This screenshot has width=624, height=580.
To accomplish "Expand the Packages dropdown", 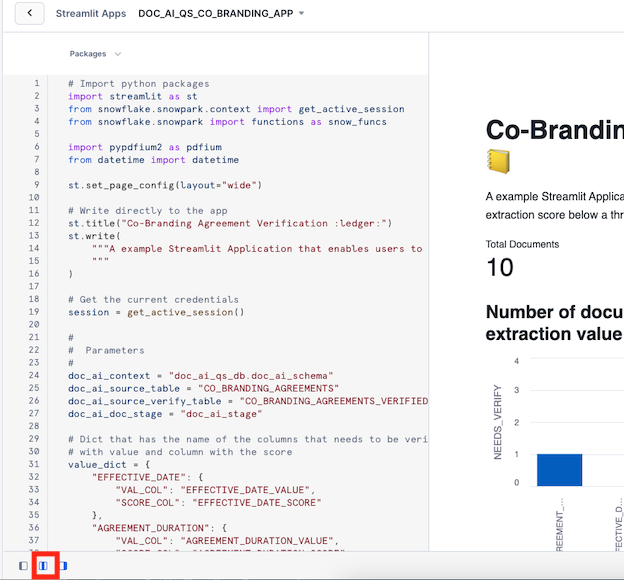I will [95, 54].
